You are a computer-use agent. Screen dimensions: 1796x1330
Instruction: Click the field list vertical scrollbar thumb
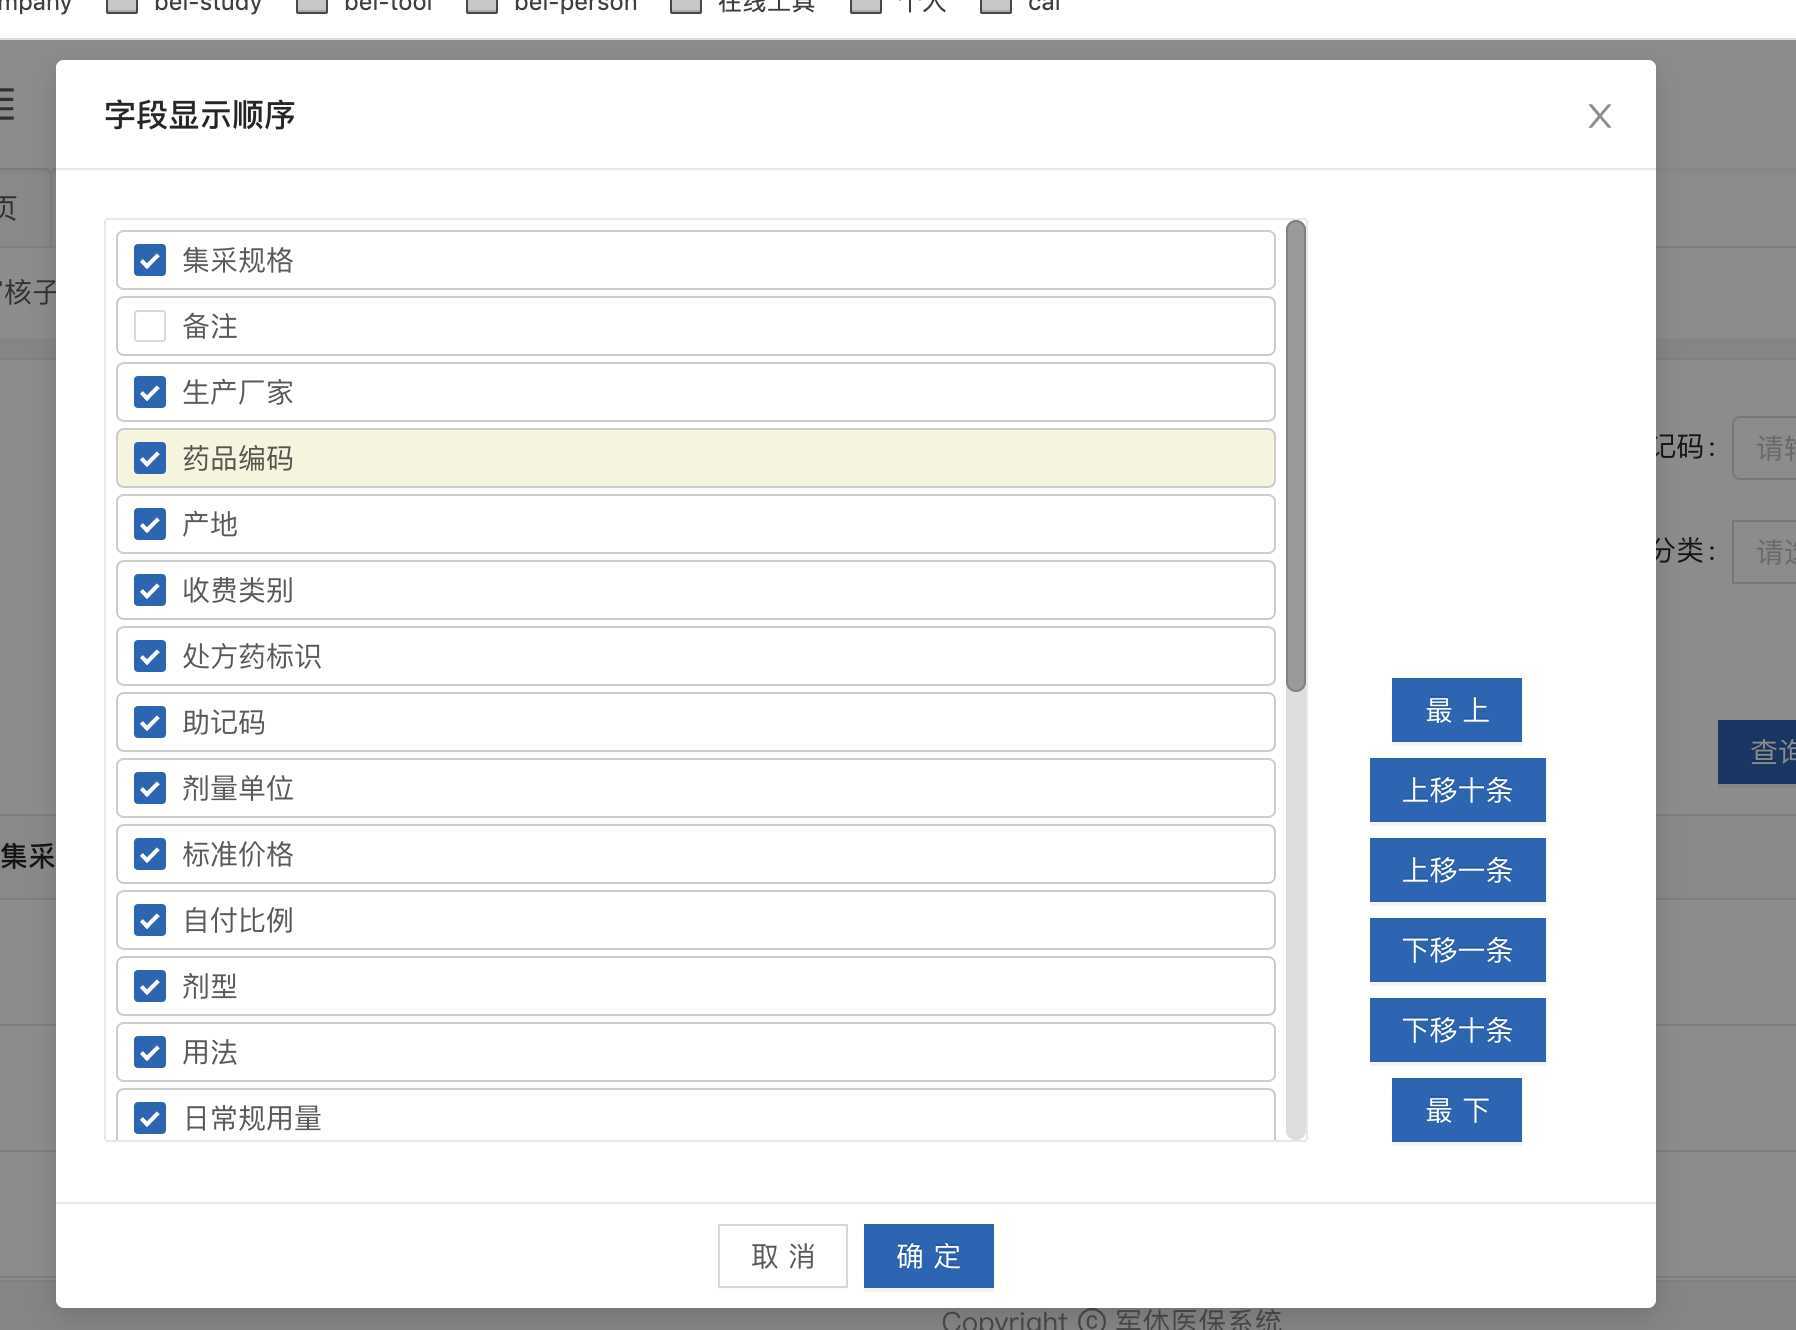1296,456
